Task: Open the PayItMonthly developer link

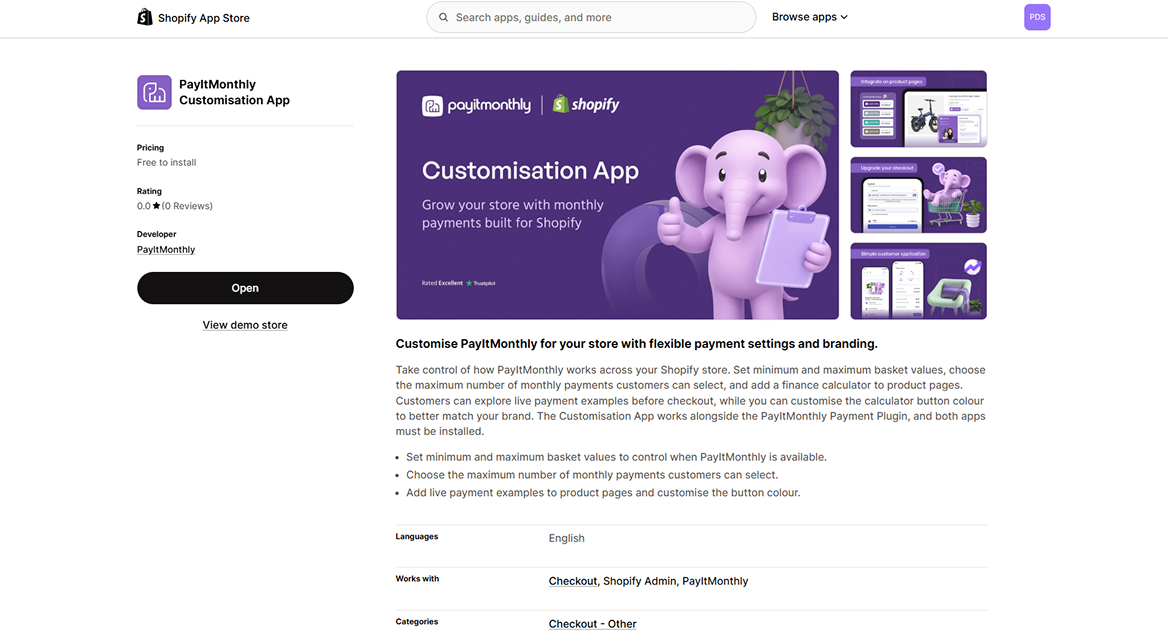Action: [166, 250]
